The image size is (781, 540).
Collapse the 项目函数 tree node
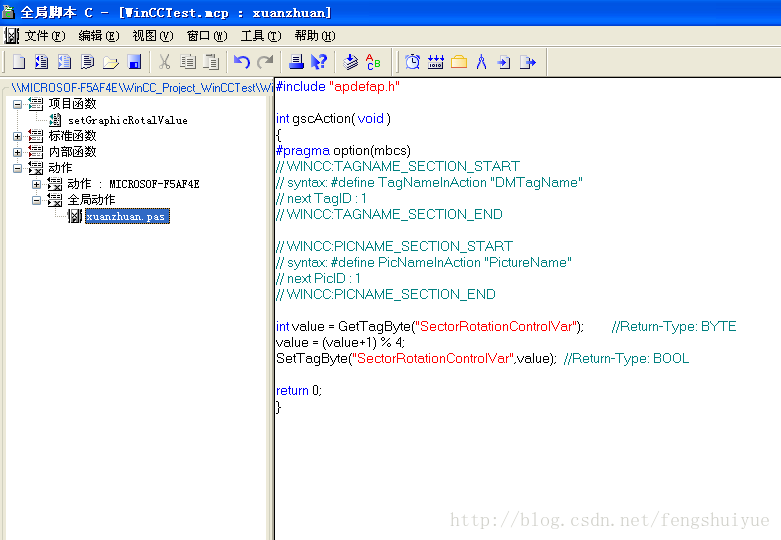click(x=17, y=104)
